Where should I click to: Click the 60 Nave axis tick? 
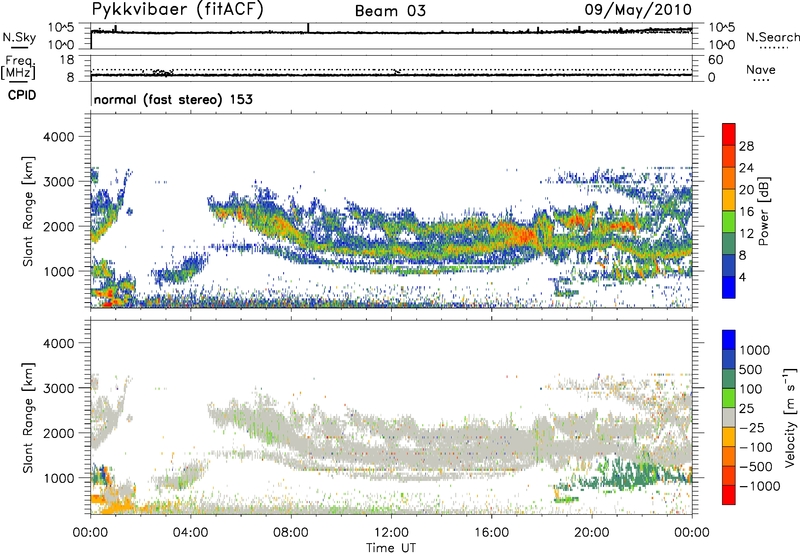(715, 60)
